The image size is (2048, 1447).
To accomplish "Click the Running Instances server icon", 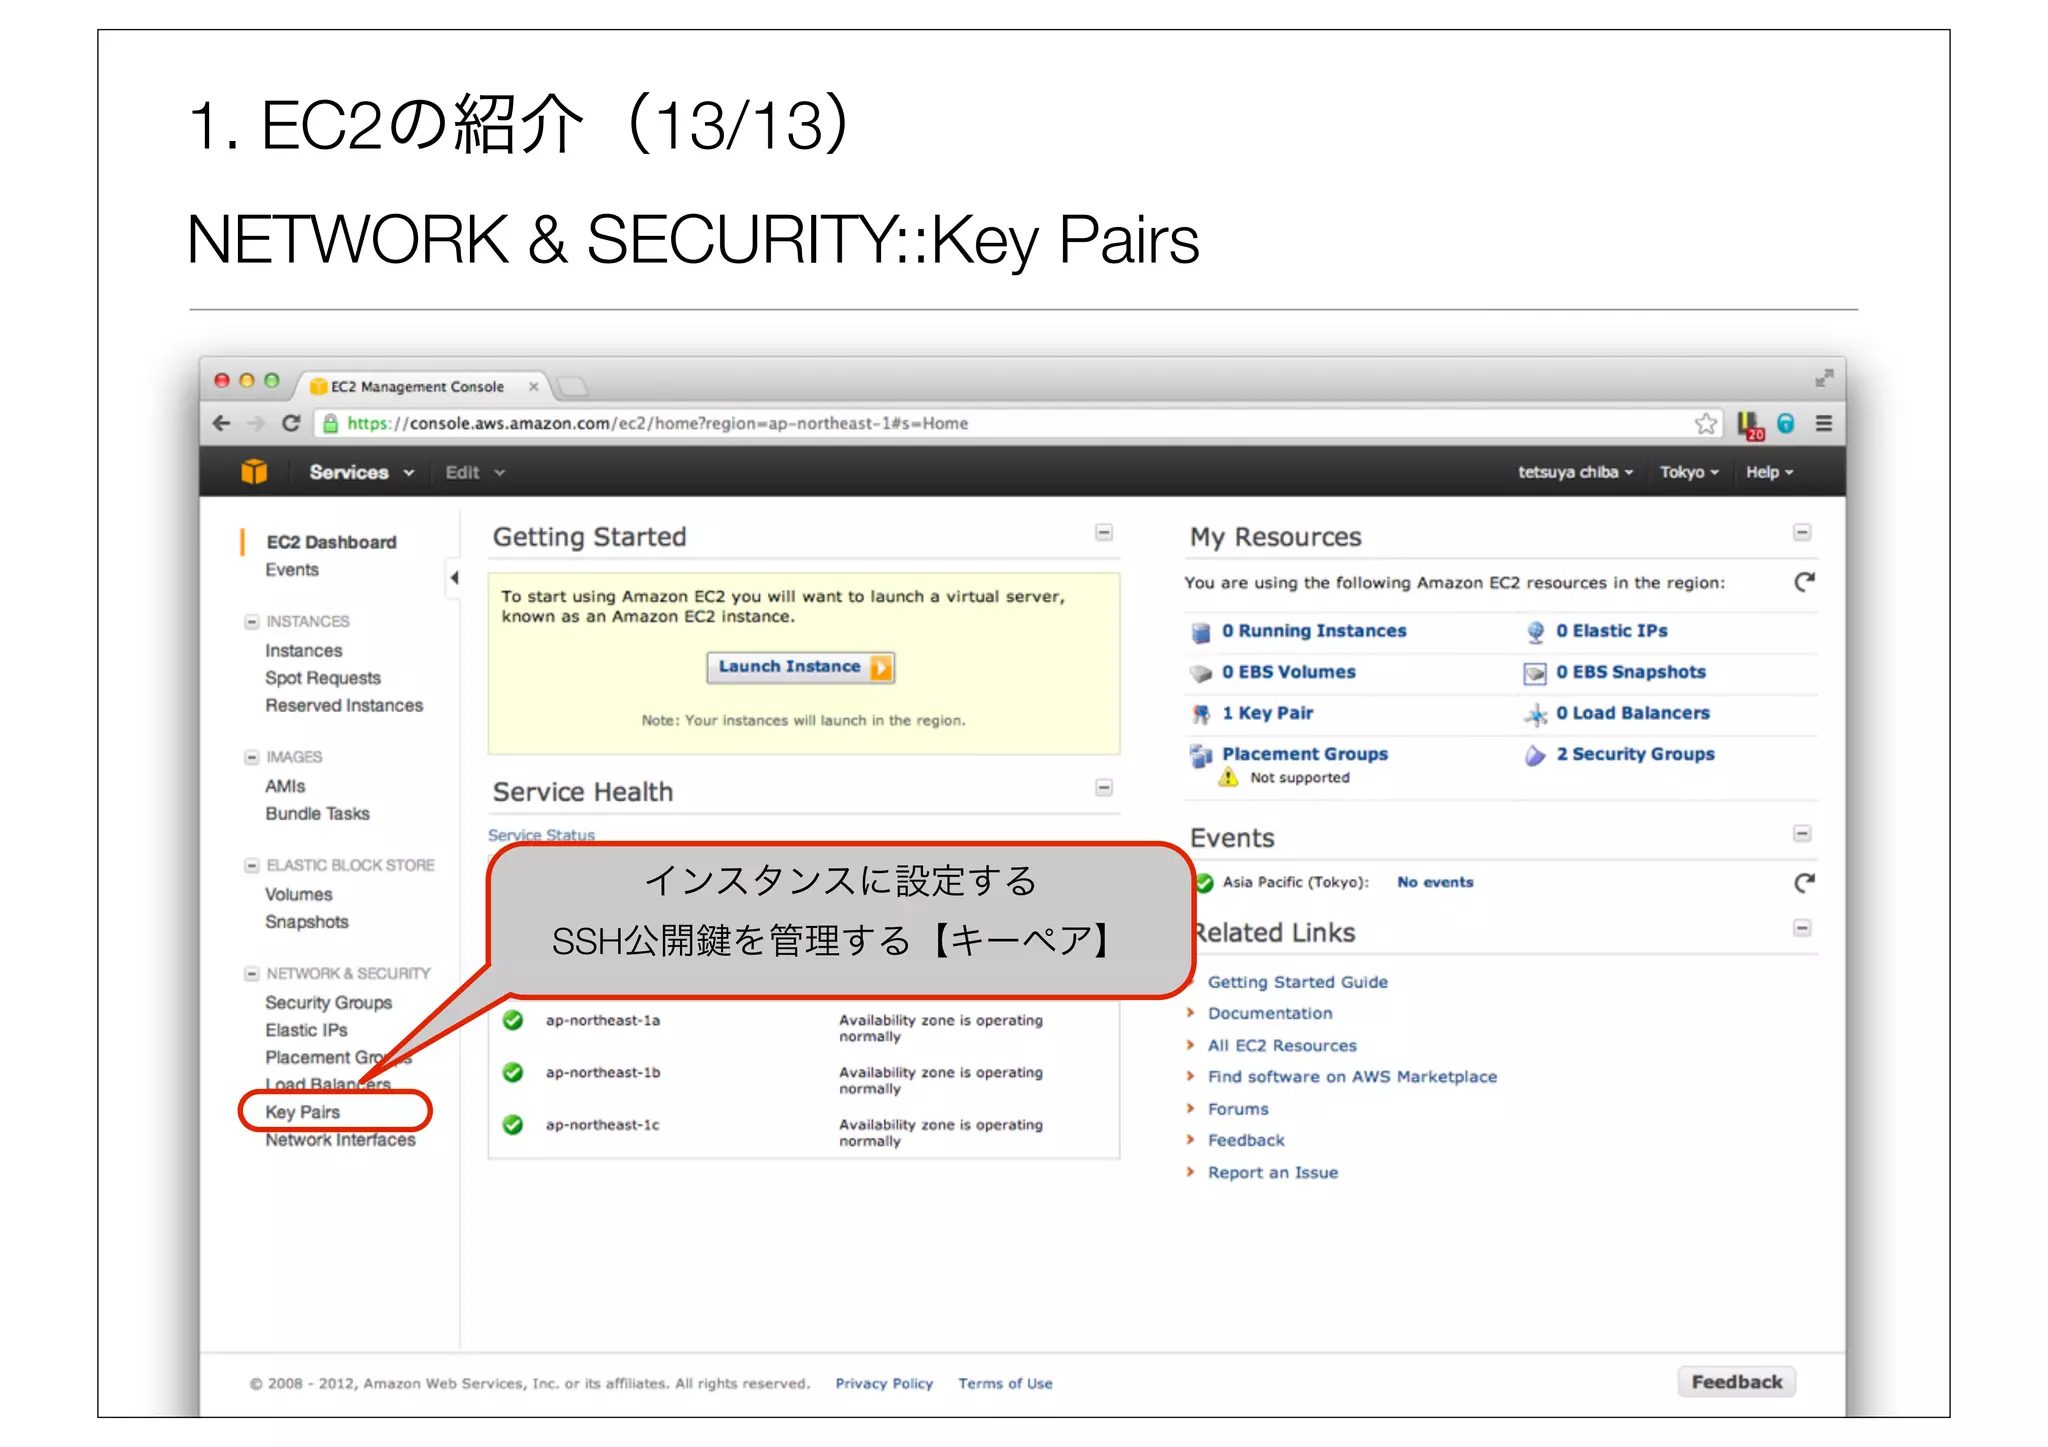I will pos(1201,632).
